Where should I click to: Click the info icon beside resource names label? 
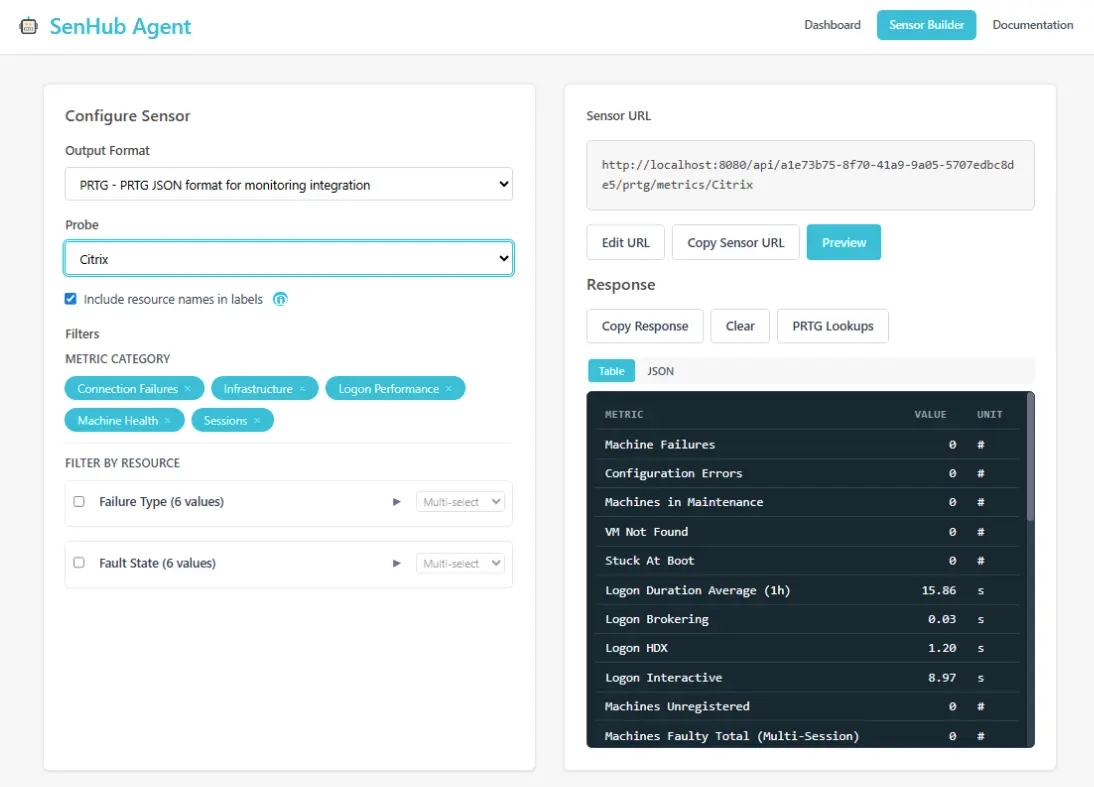pos(280,299)
